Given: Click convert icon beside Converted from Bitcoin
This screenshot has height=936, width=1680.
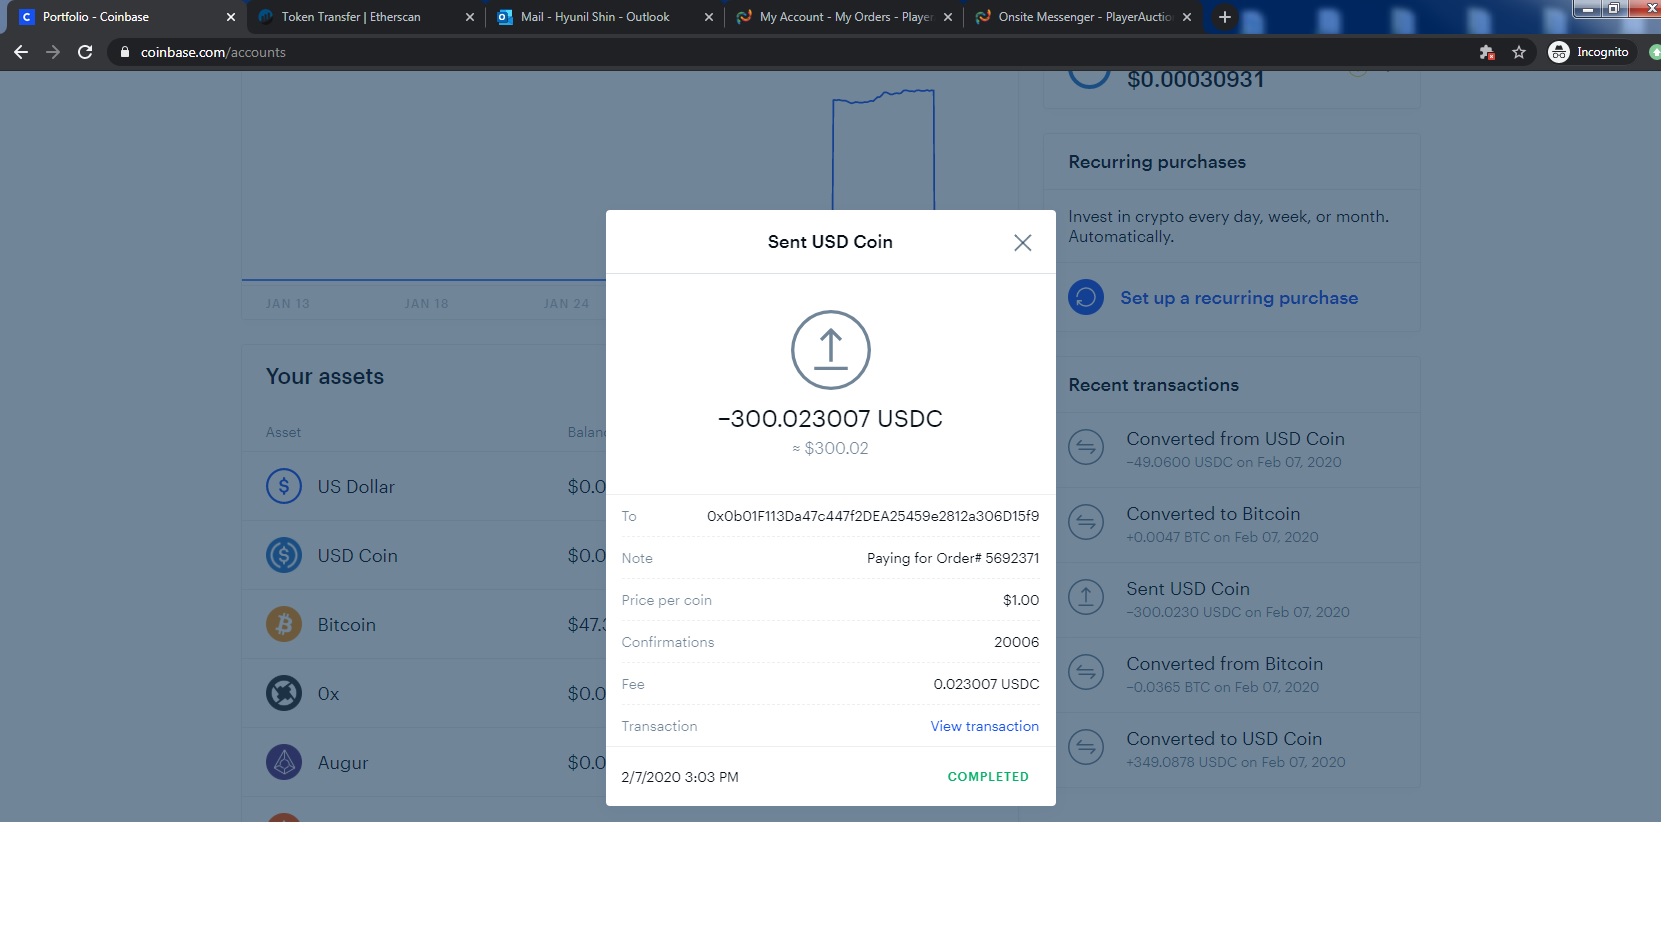Looking at the screenshot, I should click(1086, 672).
